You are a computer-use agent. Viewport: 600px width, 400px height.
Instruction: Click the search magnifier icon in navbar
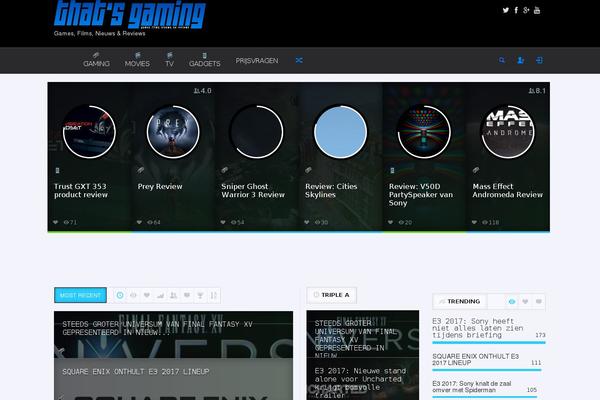(x=502, y=60)
